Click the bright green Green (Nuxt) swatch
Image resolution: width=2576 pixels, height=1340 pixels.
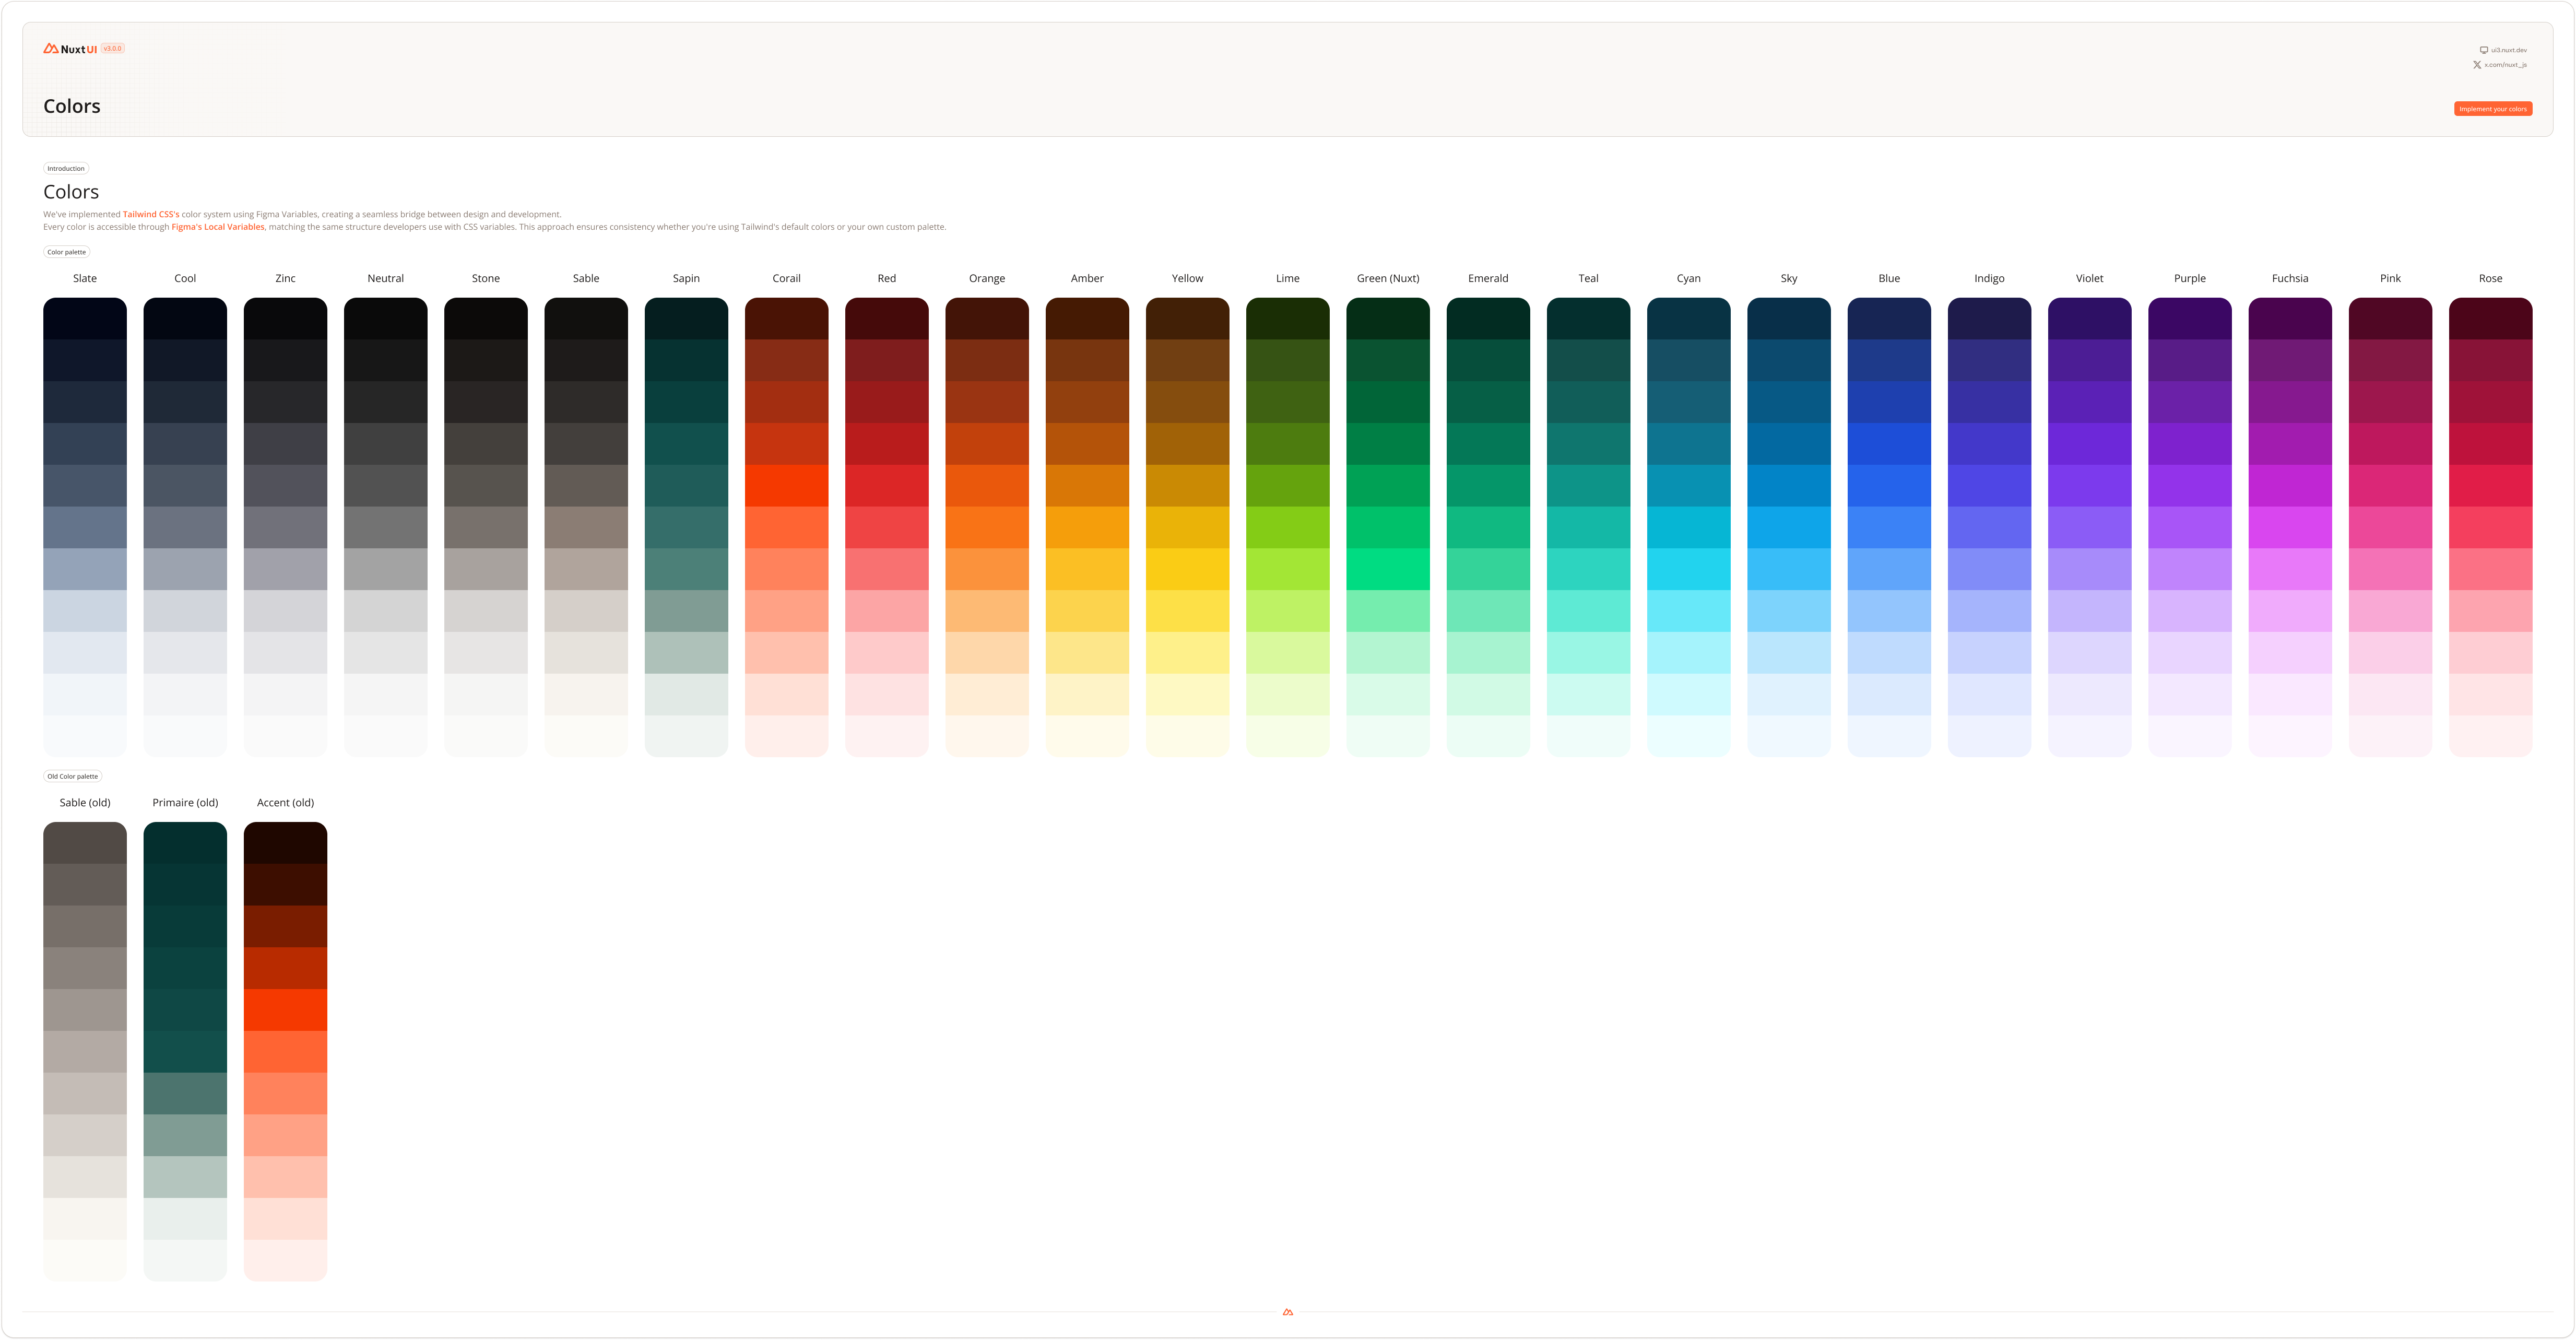[1388, 569]
